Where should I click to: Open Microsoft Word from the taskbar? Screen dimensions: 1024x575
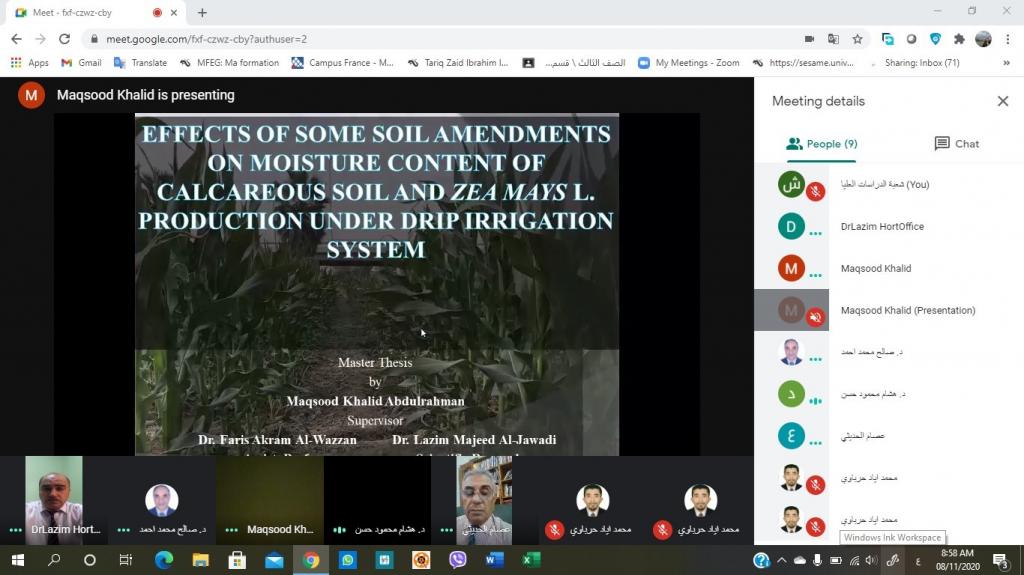tap(494, 560)
